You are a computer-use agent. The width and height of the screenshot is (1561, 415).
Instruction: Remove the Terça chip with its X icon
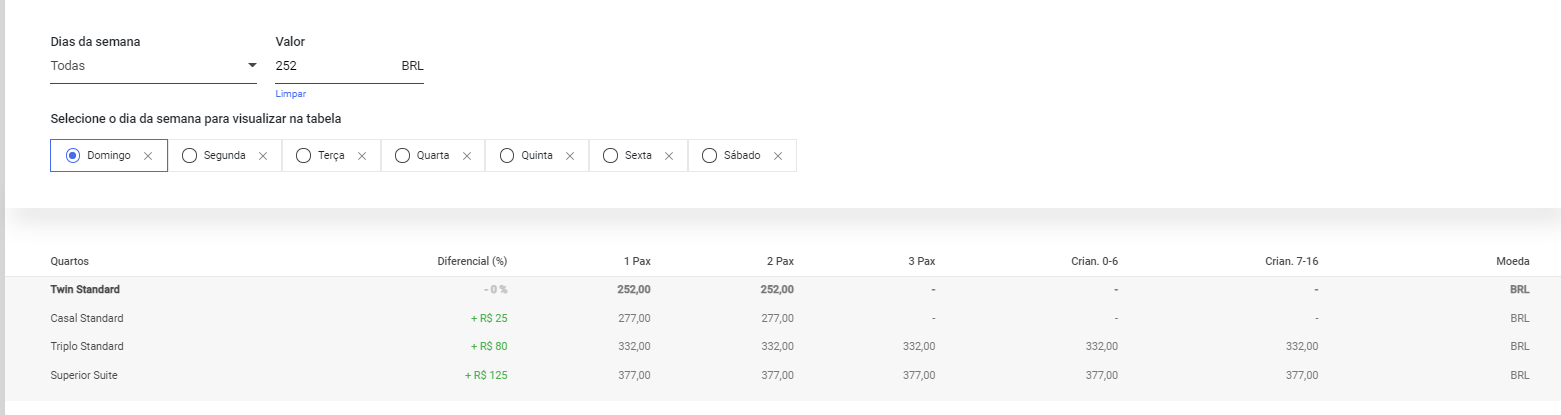tap(362, 156)
